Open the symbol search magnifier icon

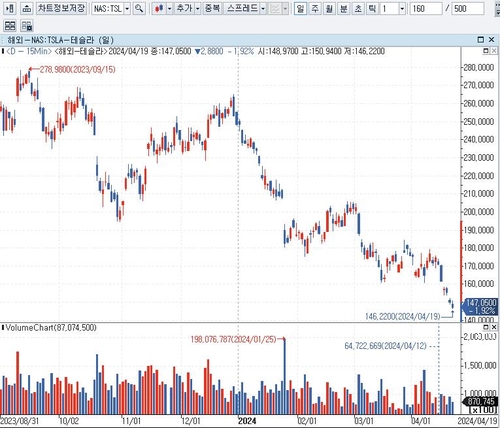click(139, 8)
